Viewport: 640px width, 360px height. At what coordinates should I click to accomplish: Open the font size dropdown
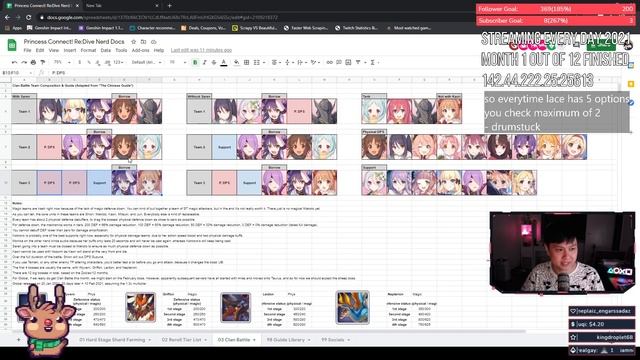(x=178, y=62)
